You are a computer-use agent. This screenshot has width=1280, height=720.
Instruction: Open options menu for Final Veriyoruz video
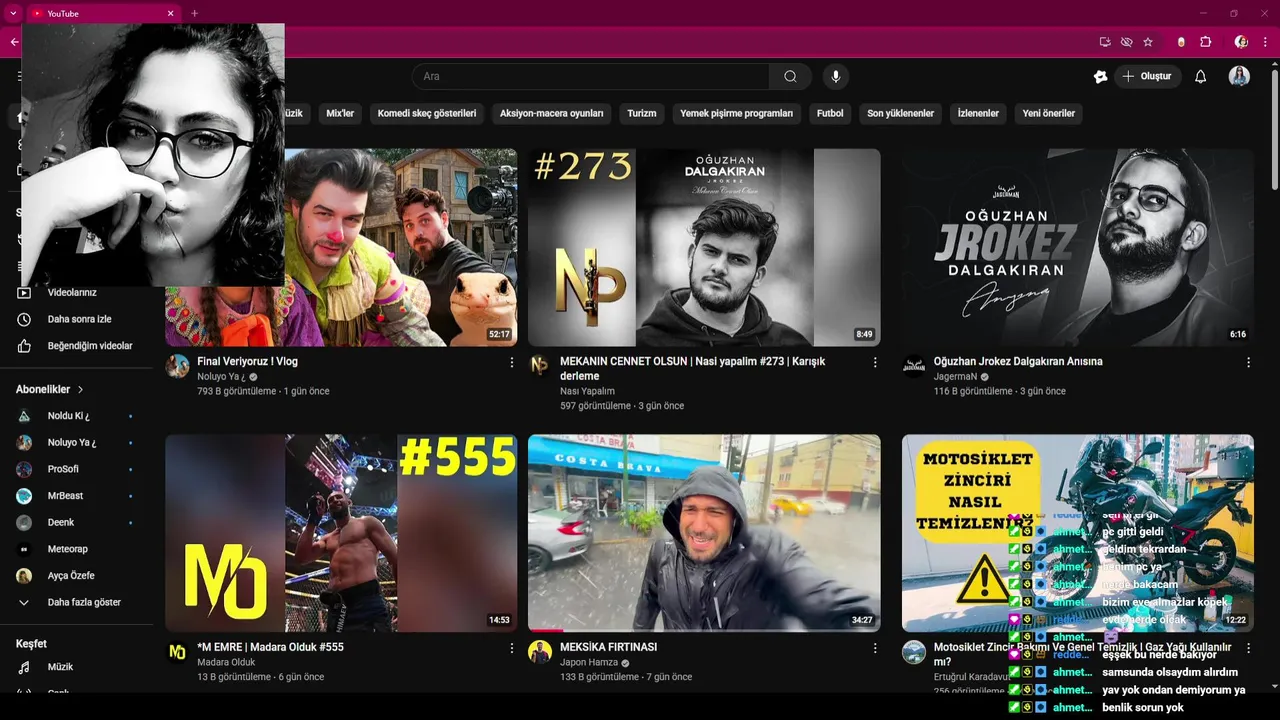click(x=512, y=362)
